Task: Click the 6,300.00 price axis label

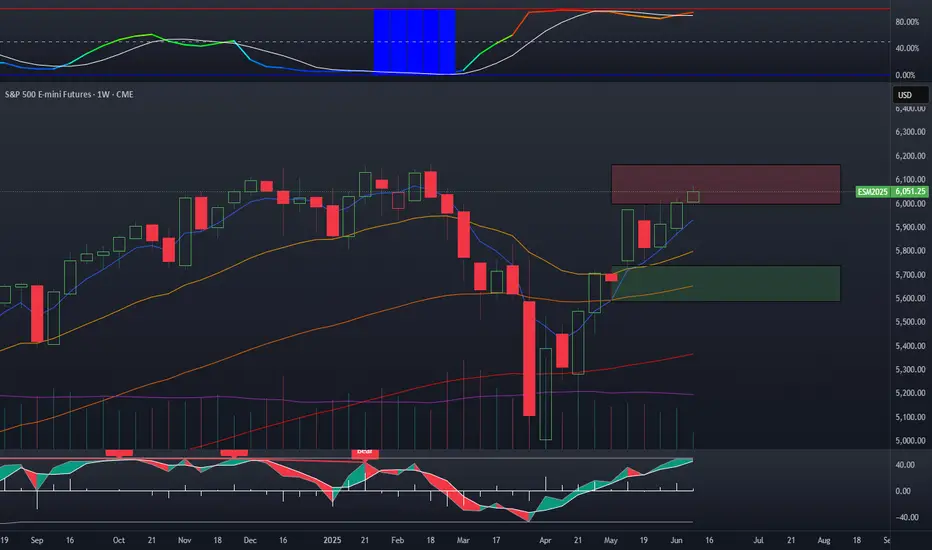Action: [911, 132]
